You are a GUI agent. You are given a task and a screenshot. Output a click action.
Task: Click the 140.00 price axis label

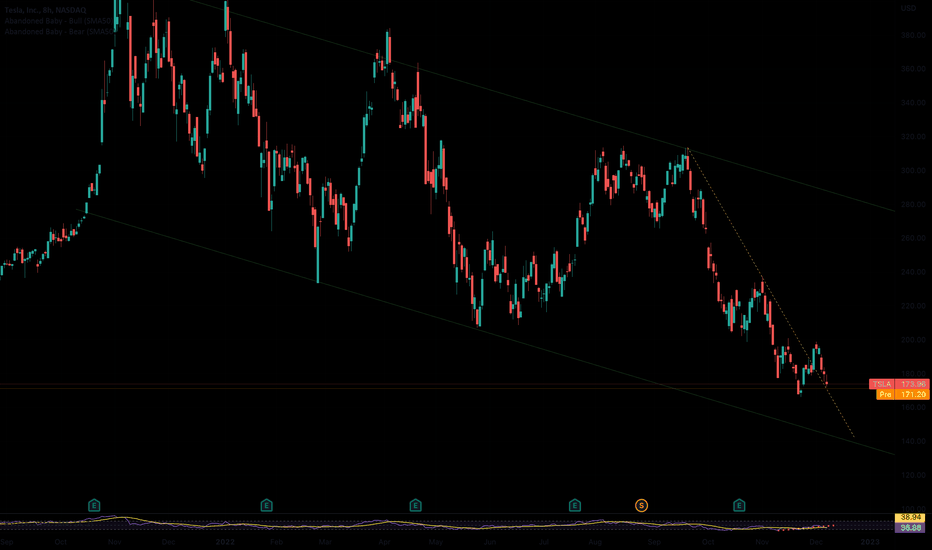pos(913,441)
